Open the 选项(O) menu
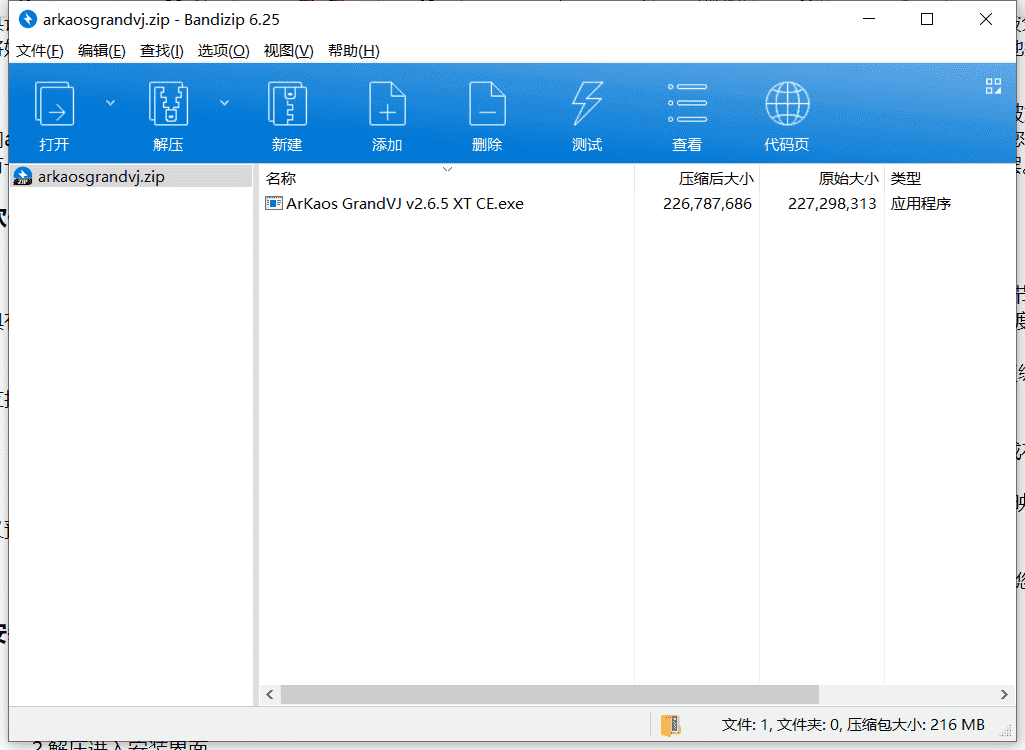 (224, 51)
